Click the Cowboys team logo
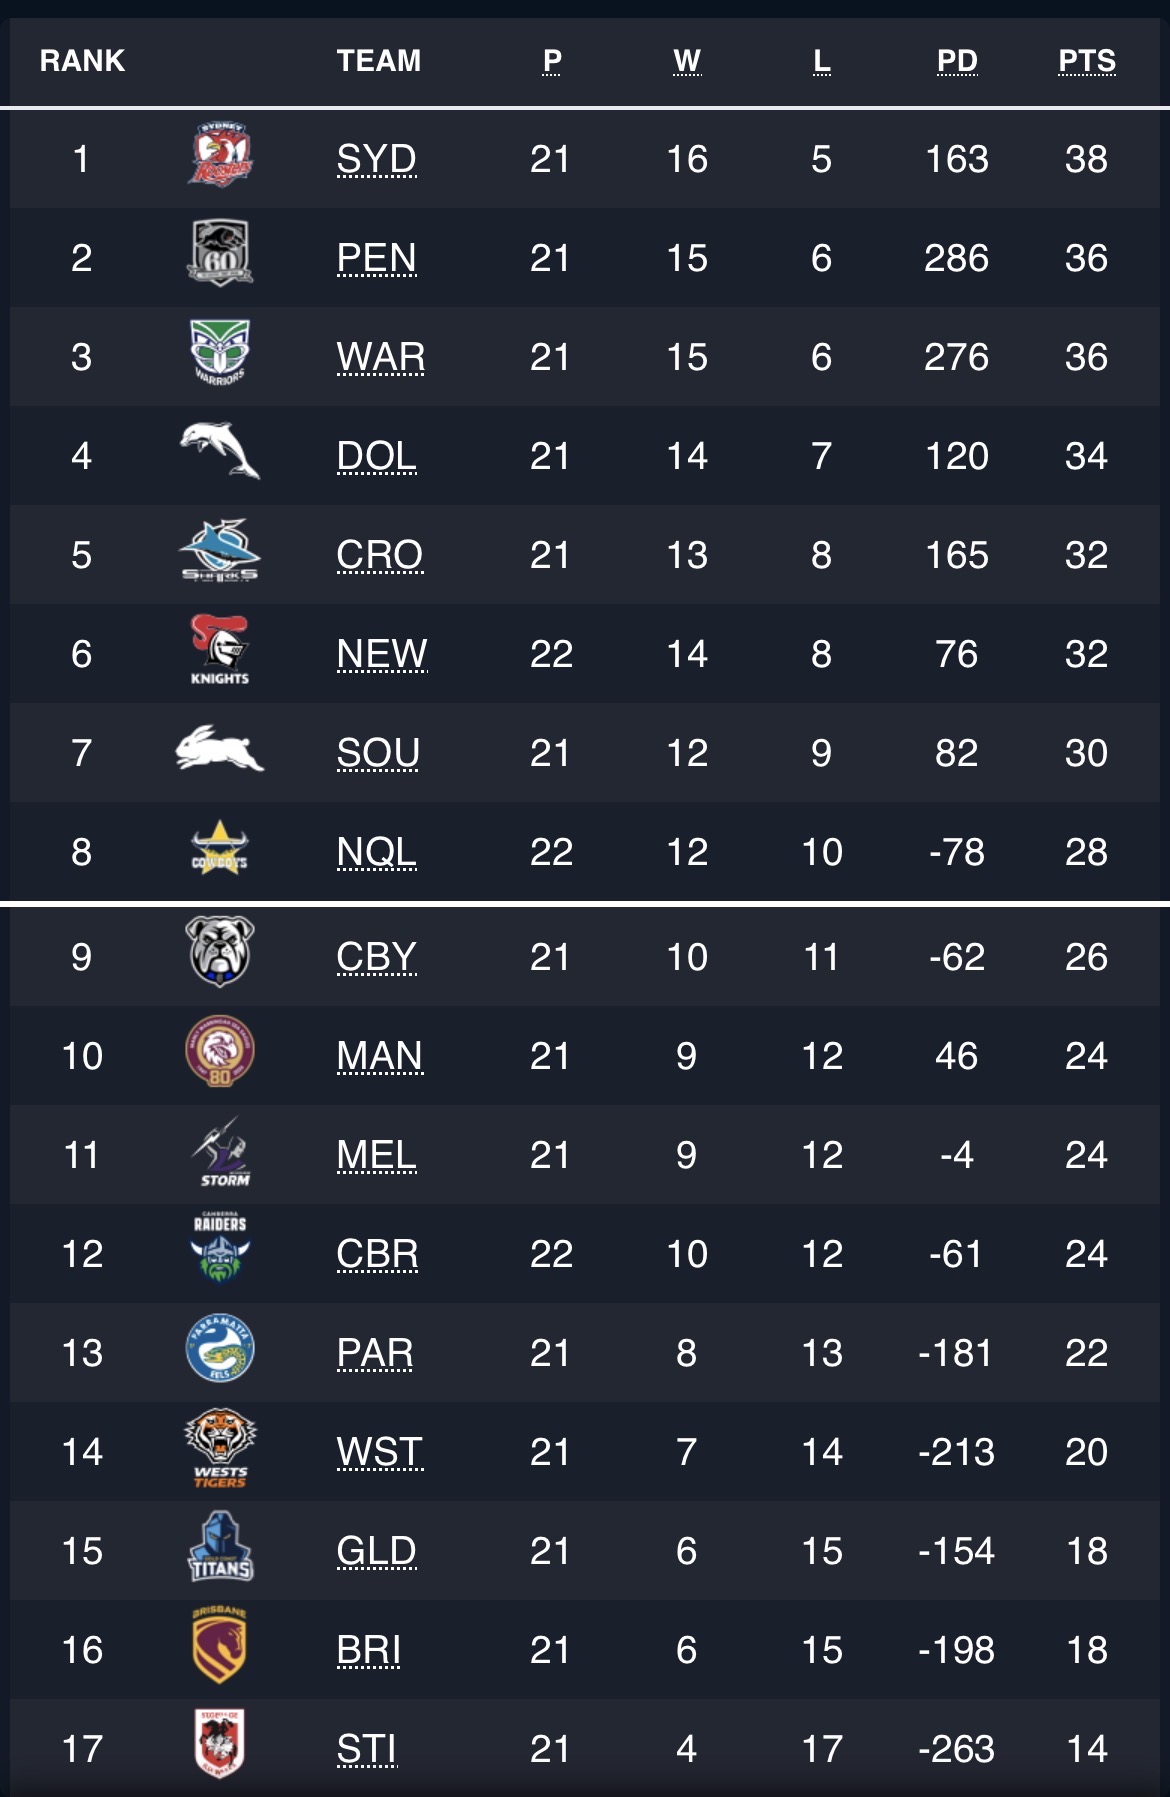The width and height of the screenshot is (1170, 1797). [x=220, y=847]
